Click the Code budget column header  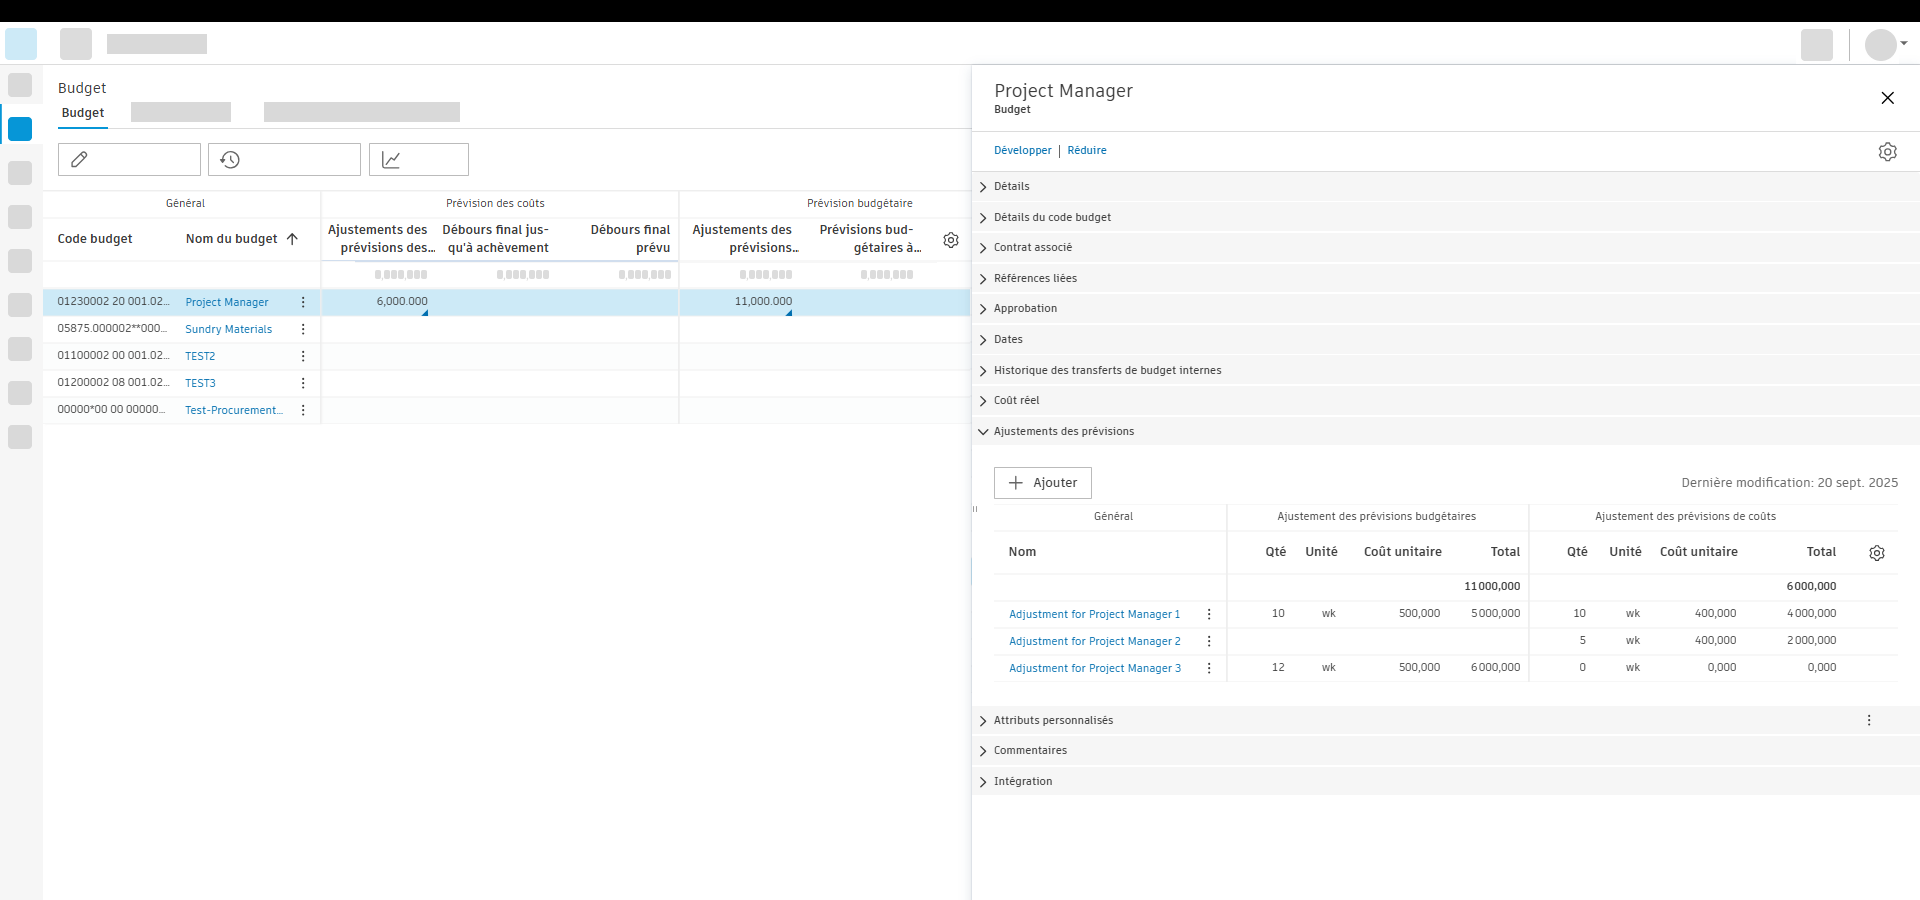[95, 239]
